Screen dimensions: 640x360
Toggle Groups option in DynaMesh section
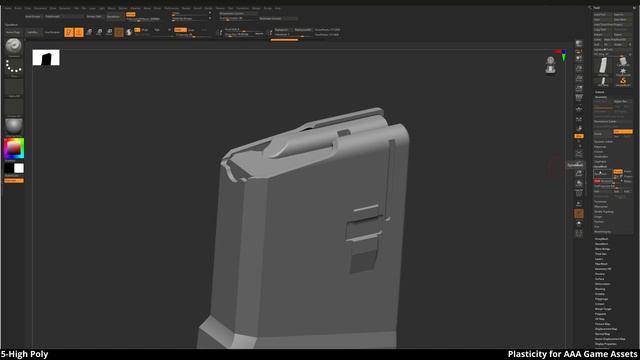click(618, 171)
